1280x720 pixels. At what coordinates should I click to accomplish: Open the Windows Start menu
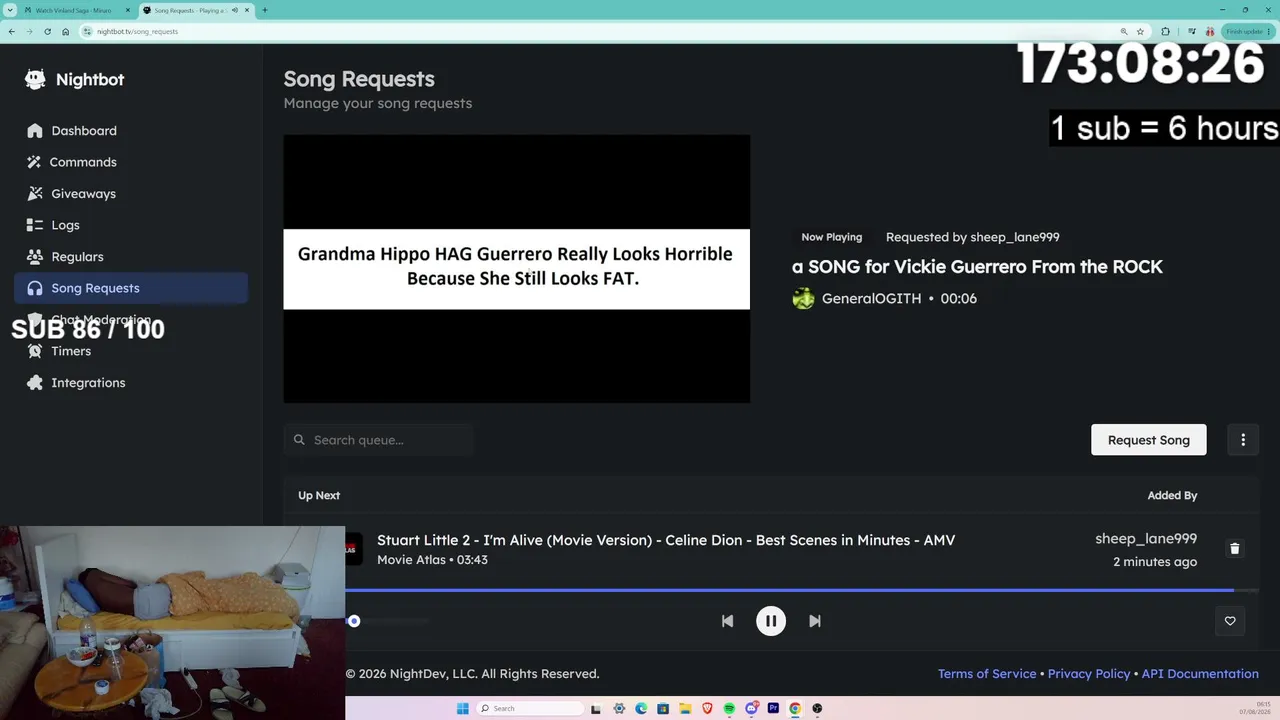pos(462,708)
